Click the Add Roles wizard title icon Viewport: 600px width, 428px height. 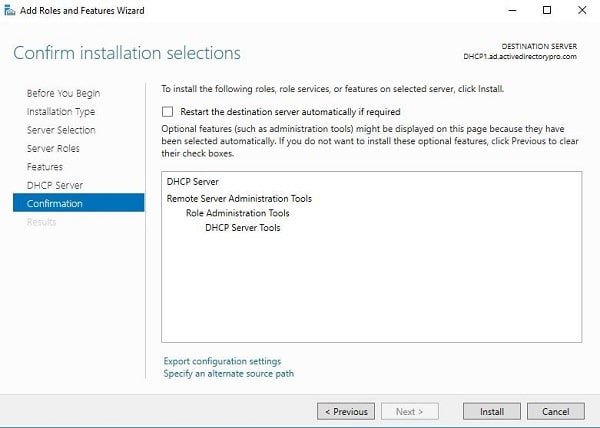9,10
